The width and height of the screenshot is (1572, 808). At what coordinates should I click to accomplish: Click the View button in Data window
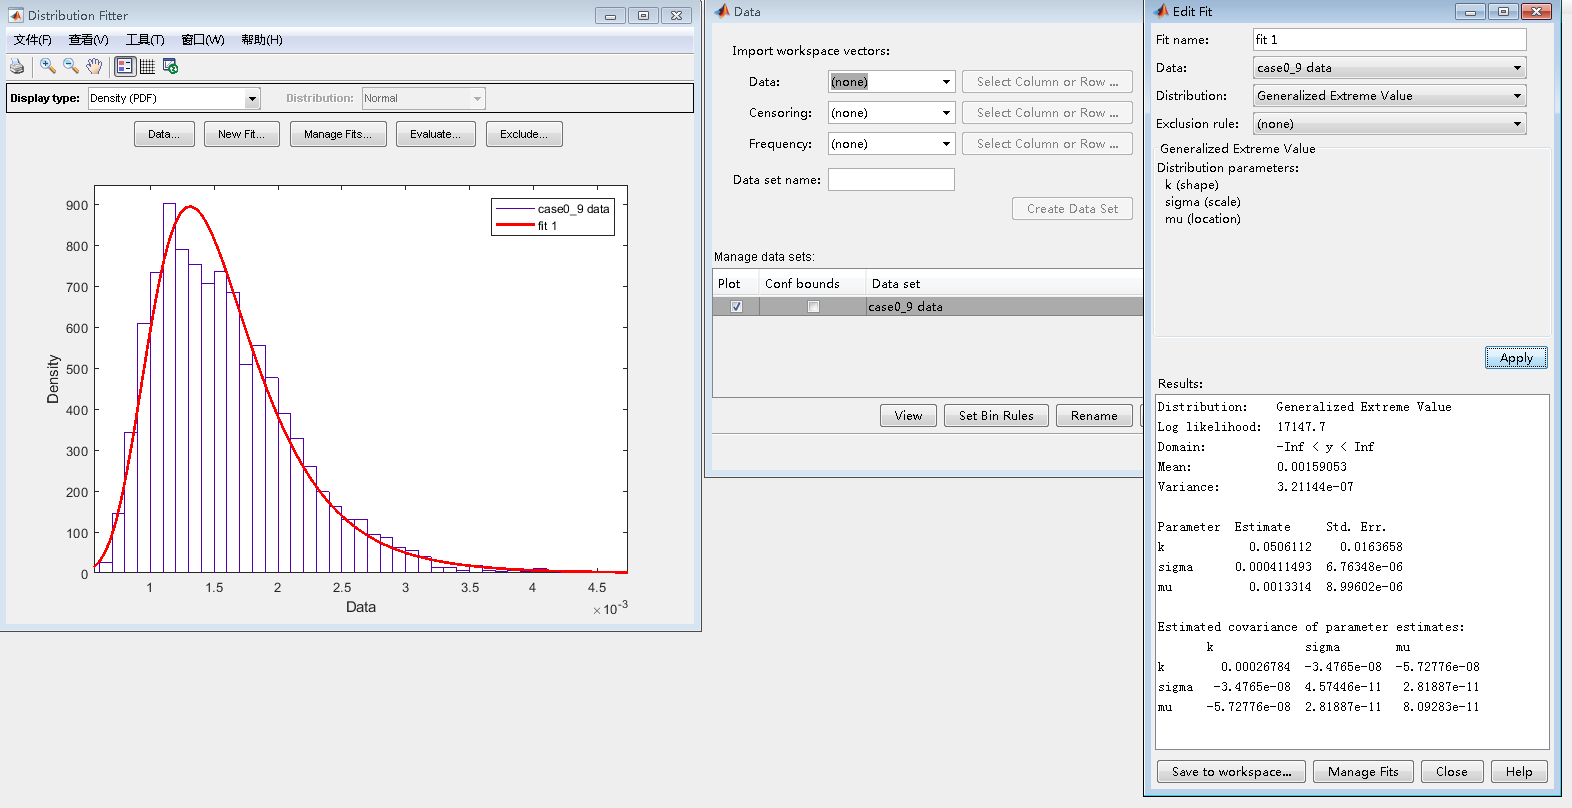[908, 416]
